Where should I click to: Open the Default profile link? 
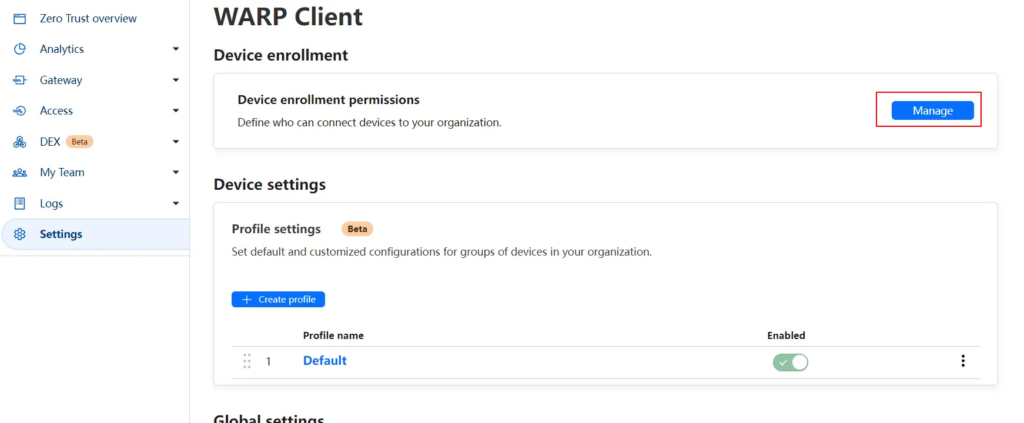pos(324,361)
